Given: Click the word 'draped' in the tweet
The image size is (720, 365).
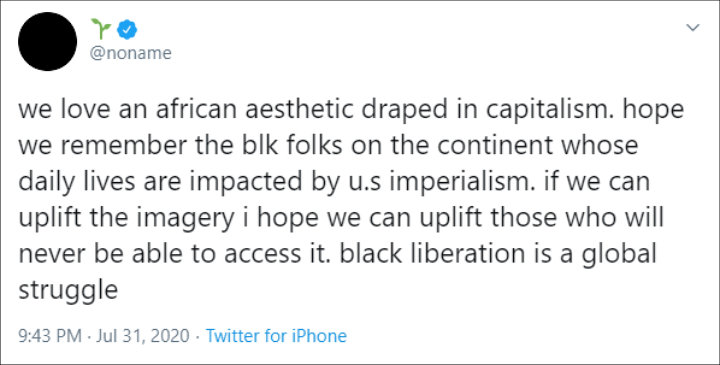Looking at the screenshot, I should pos(402,111).
